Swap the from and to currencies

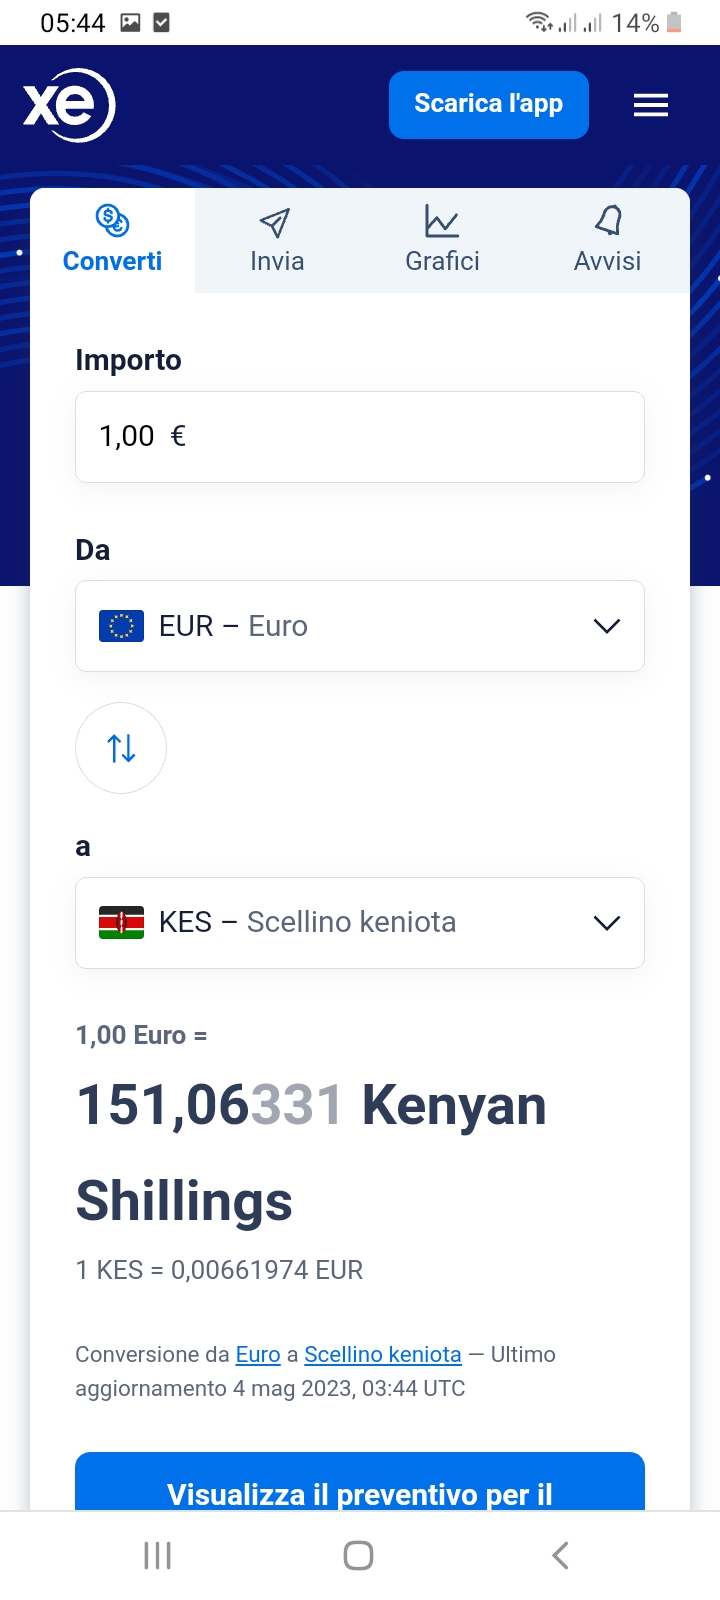point(121,748)
